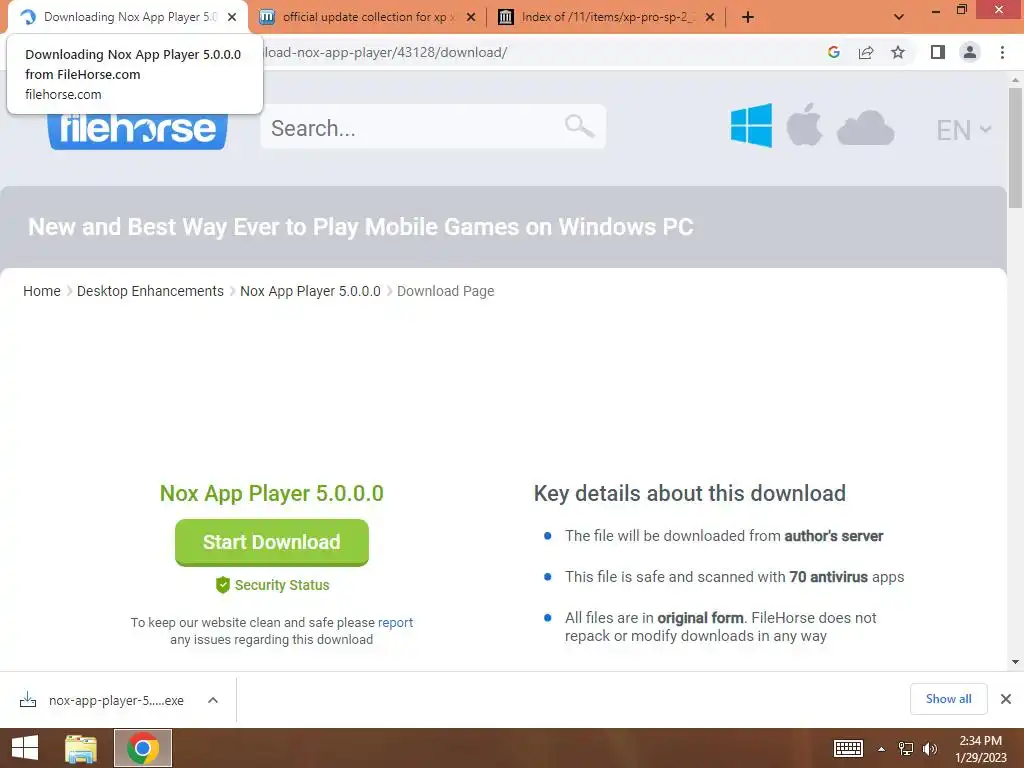This screenshot has height=768, width=1024.
Task: Toggle the browser side panel
Action: [938, 52]
